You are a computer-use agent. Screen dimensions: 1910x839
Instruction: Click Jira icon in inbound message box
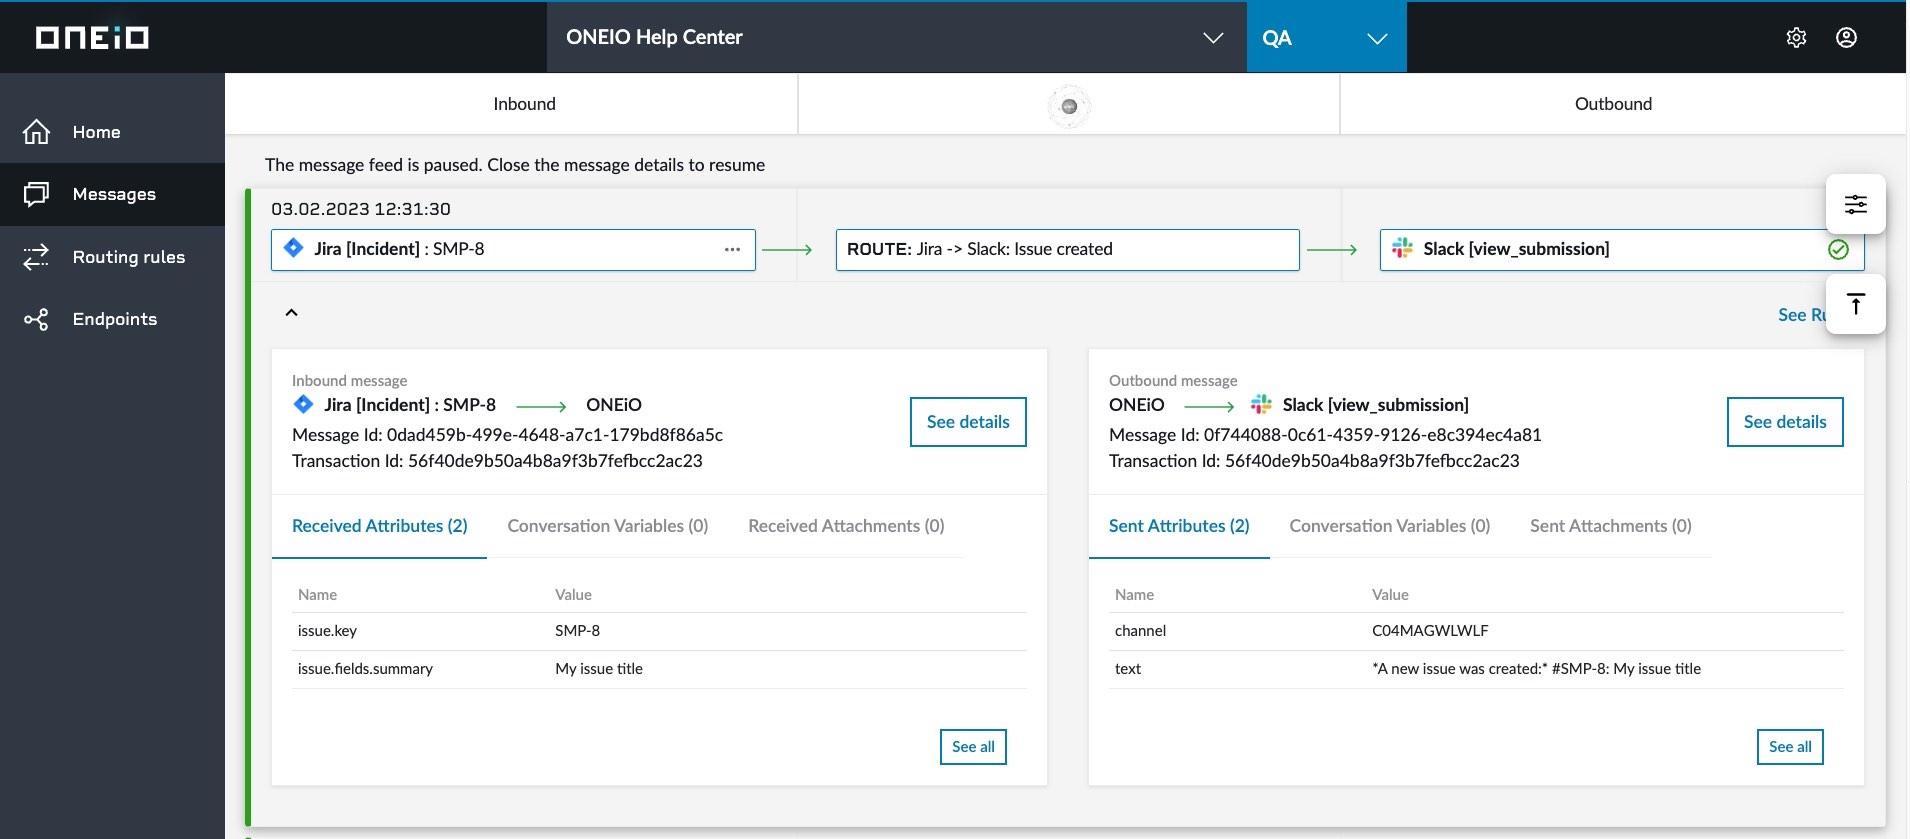pyautogui.click(x=293, y=248)
